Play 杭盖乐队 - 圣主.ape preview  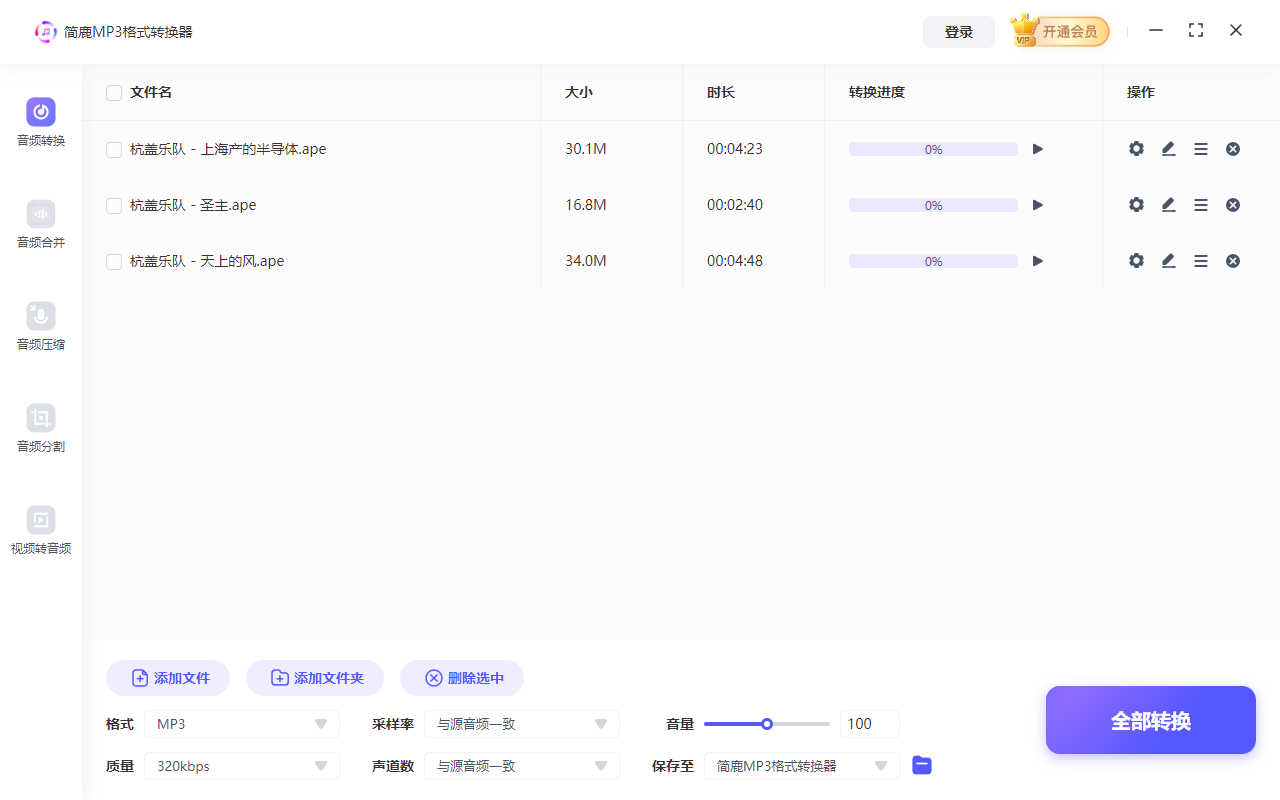1037,204
